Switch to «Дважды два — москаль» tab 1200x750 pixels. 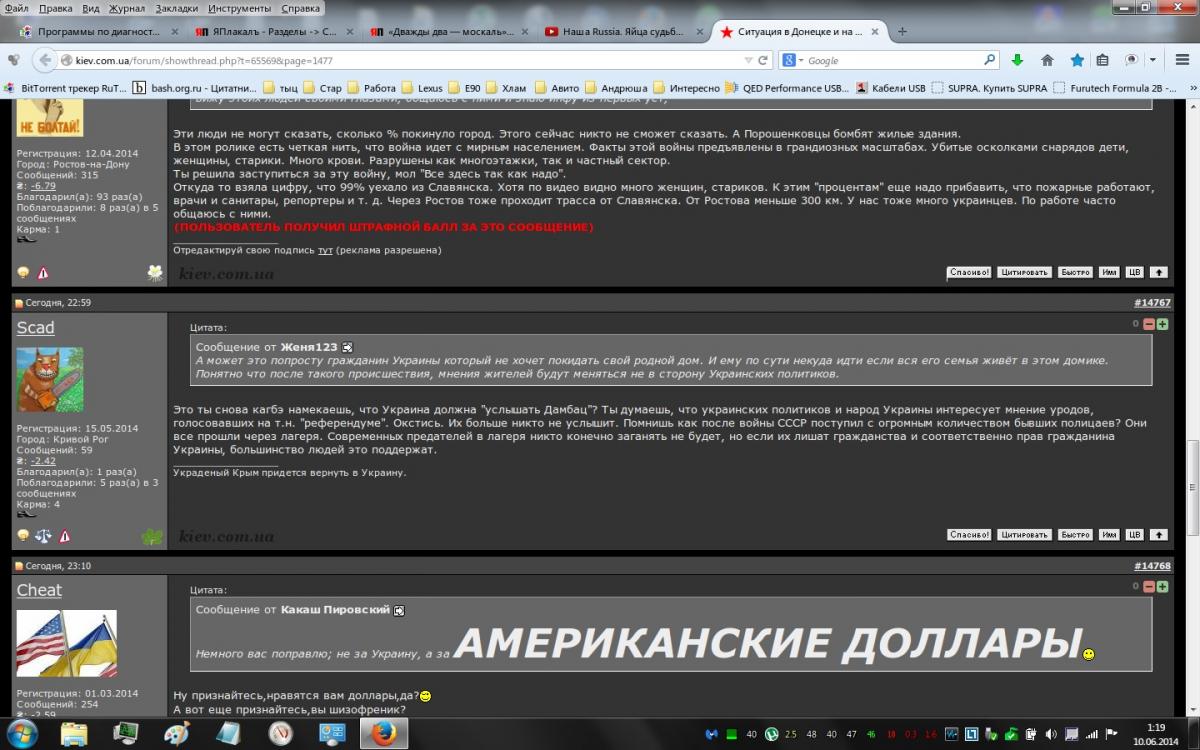[447, 31]
